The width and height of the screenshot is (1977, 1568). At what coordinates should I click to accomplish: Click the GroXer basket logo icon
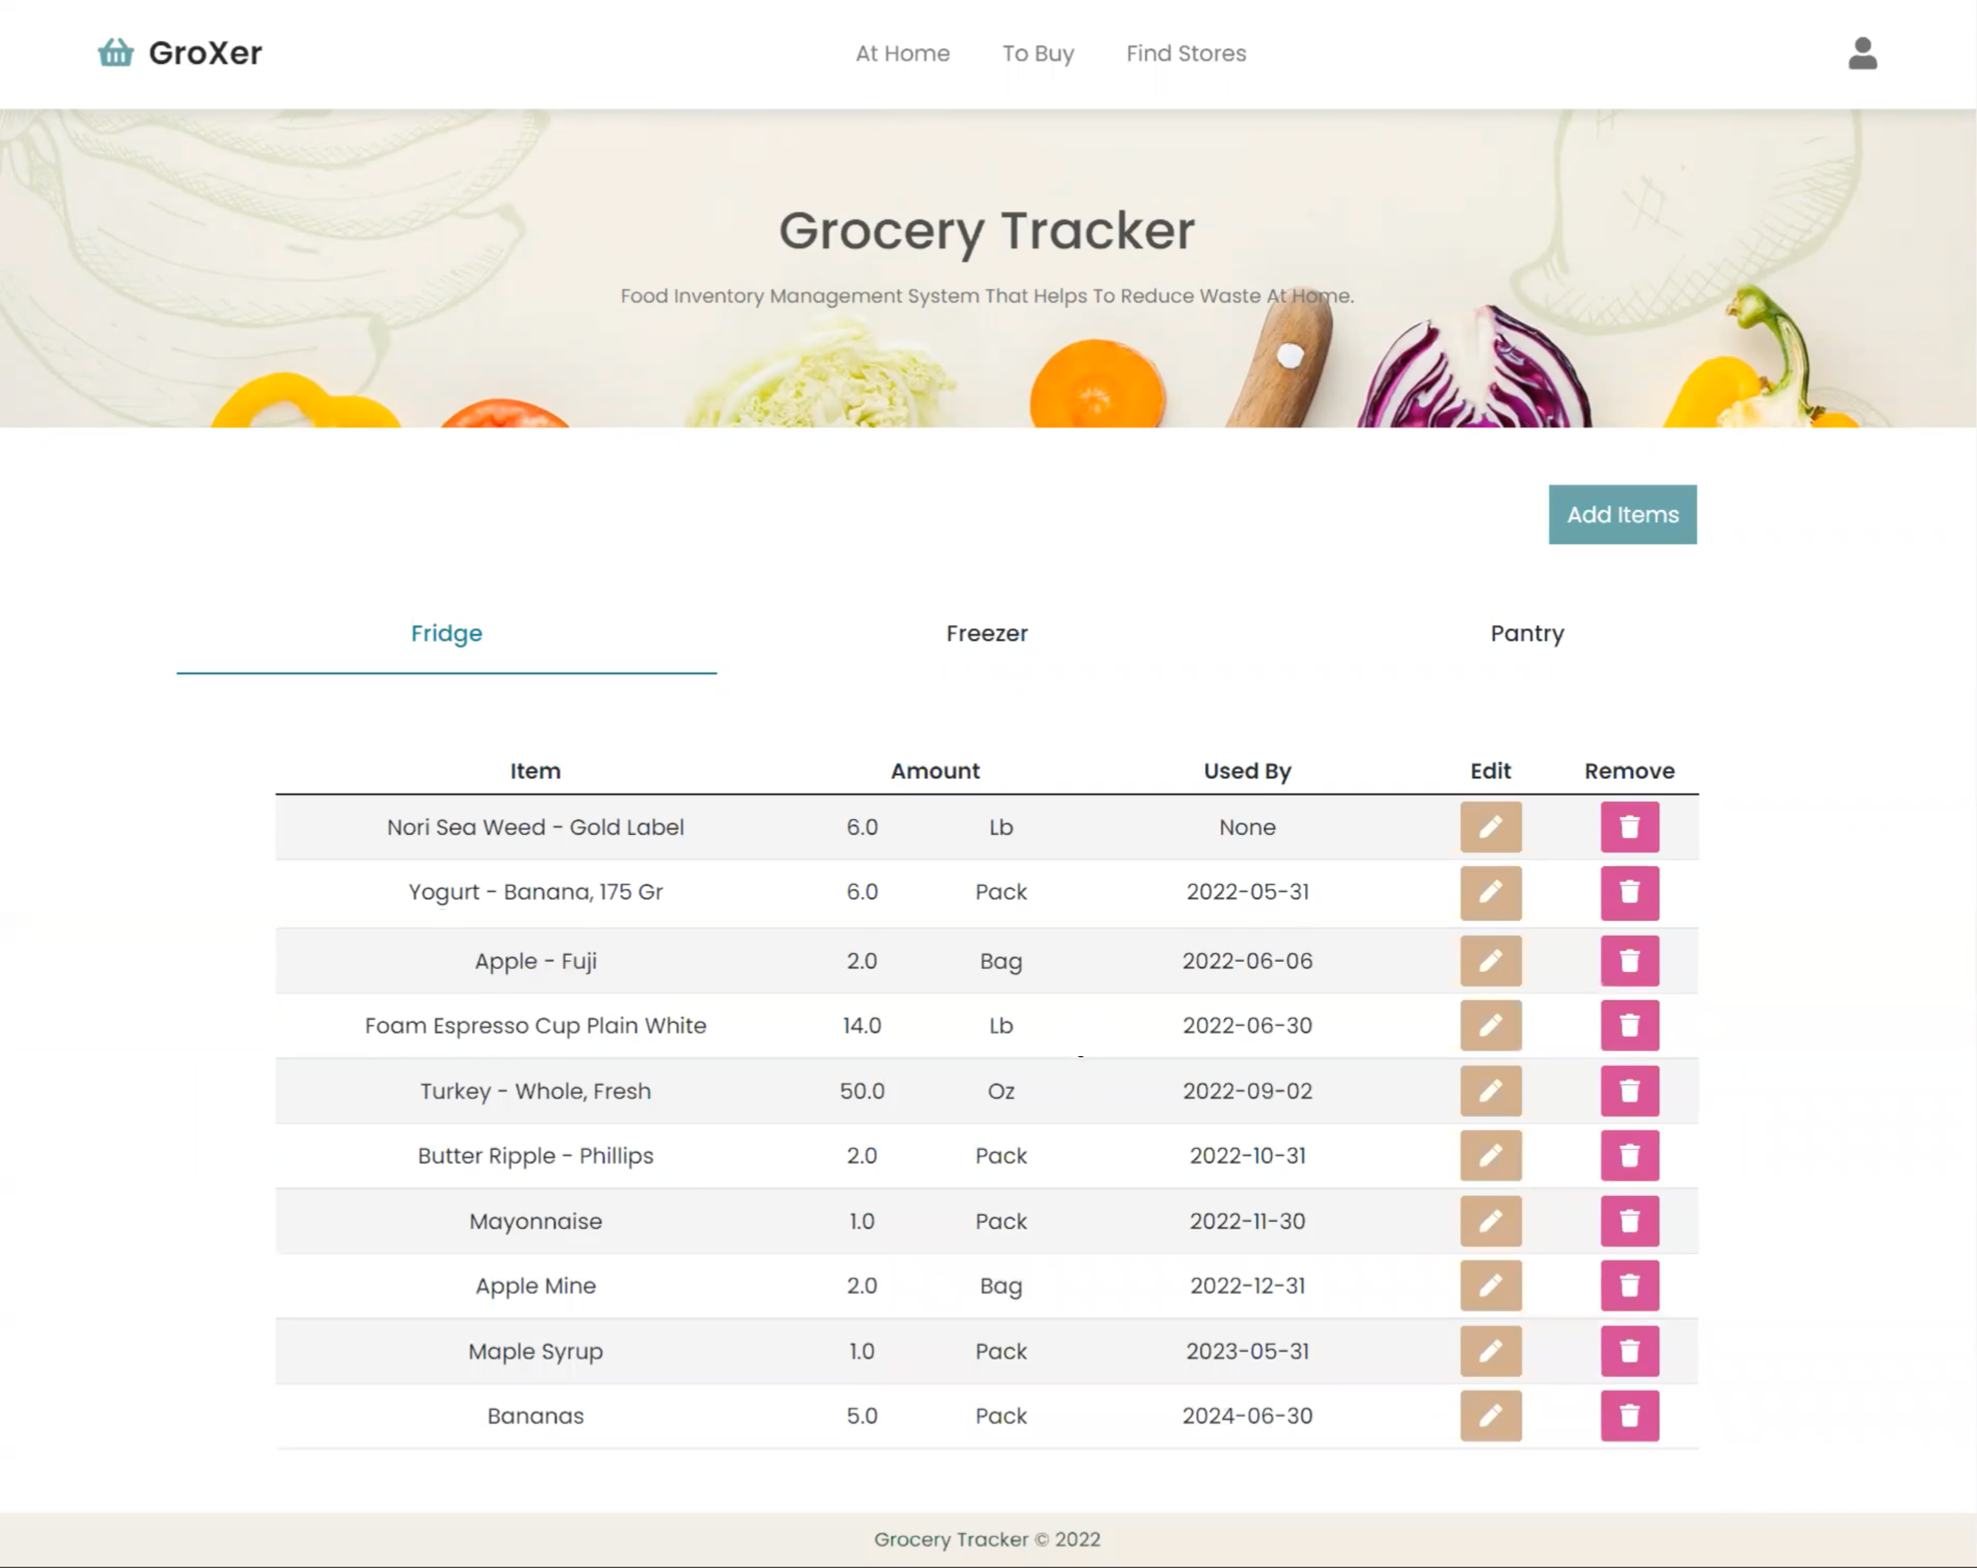[116, 52]
